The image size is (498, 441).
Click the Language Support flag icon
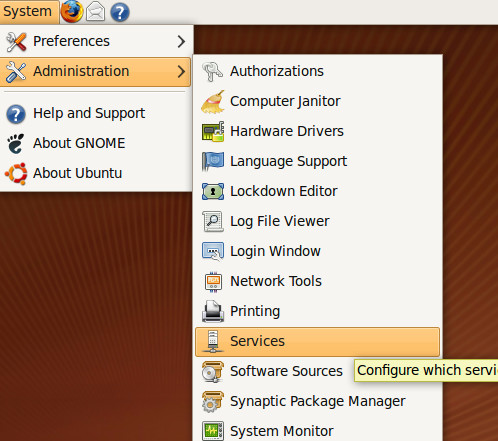pos(213,161)
